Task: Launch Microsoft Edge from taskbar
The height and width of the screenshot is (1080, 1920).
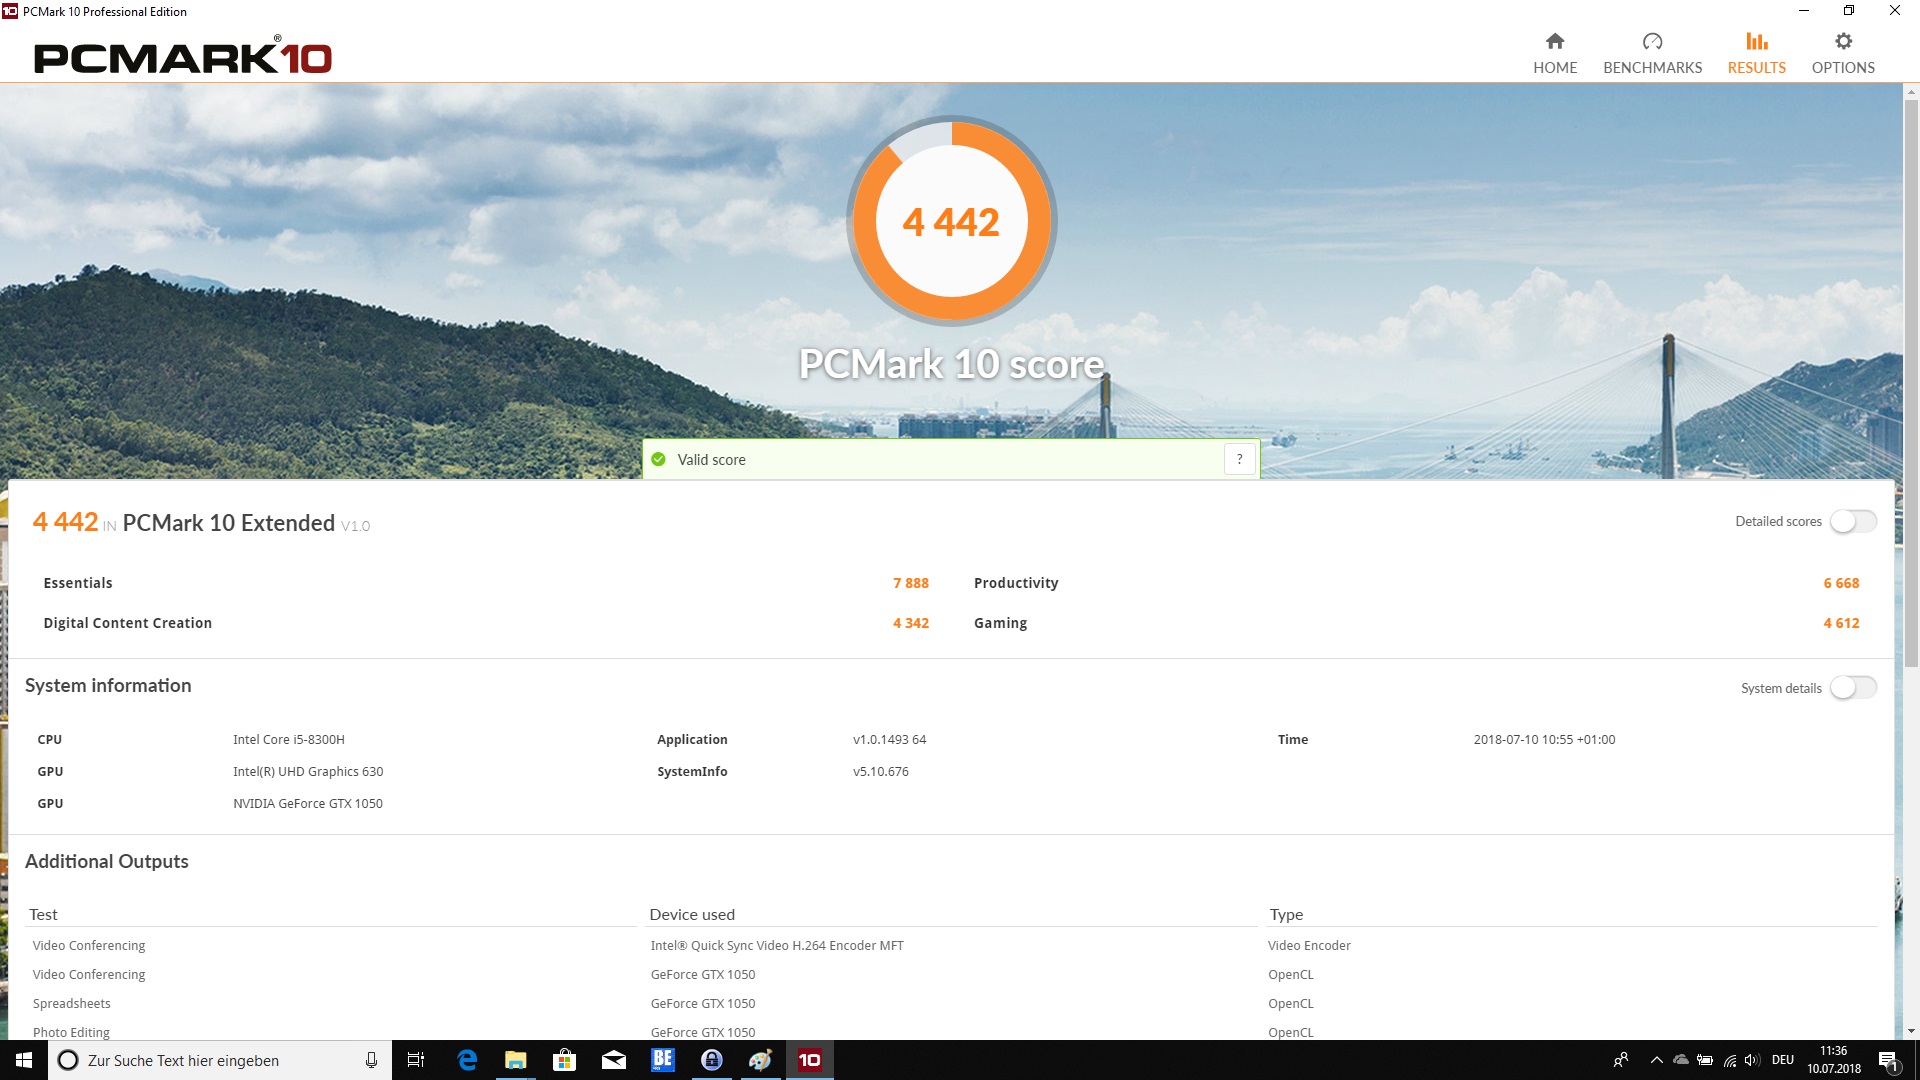Action: point(467,1060)
